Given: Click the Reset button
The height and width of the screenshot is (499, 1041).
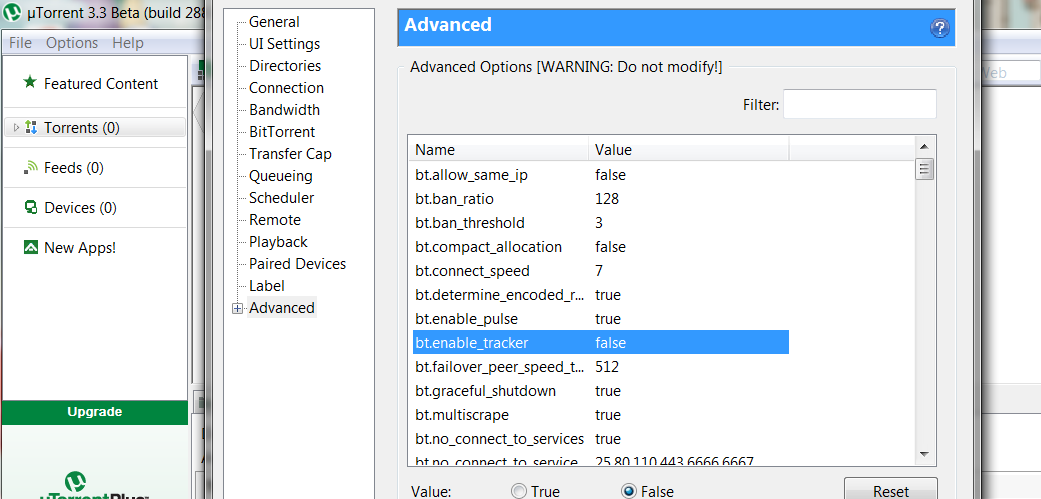Looking at the screenshot, I should pyautogui.click(x=890, y=490).
